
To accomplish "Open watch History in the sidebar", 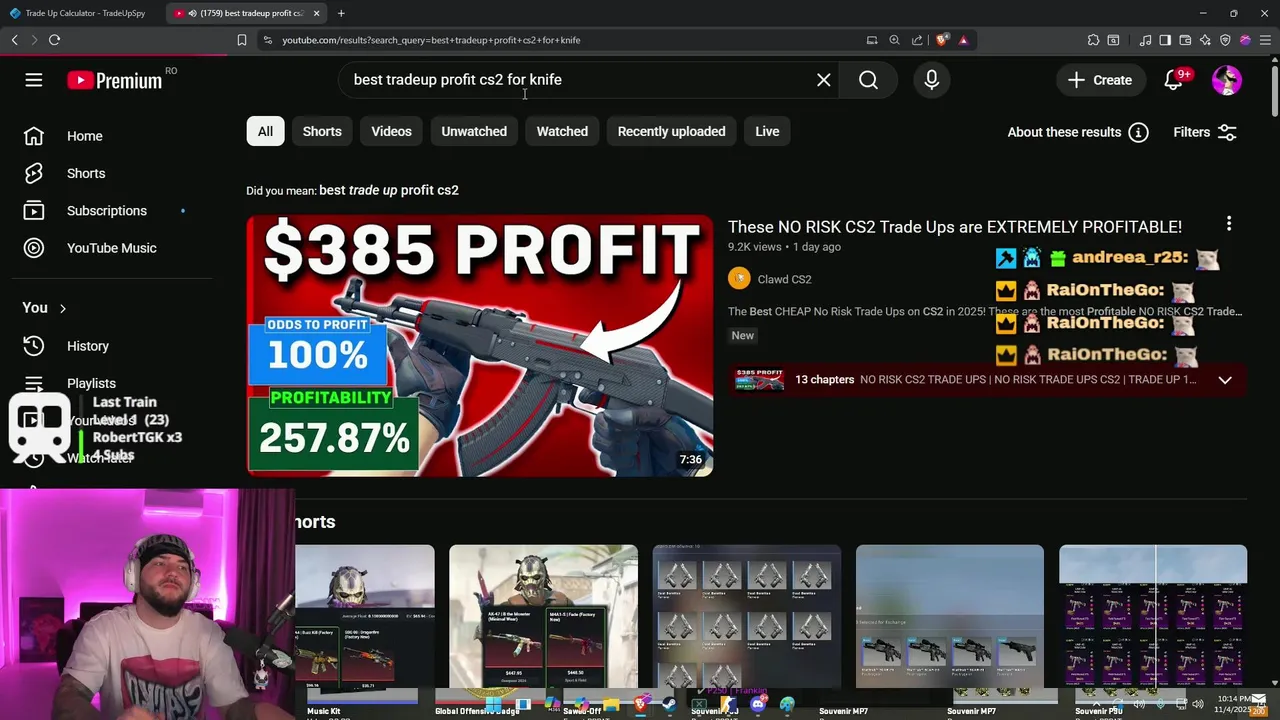I will click(x=87, y=346).
